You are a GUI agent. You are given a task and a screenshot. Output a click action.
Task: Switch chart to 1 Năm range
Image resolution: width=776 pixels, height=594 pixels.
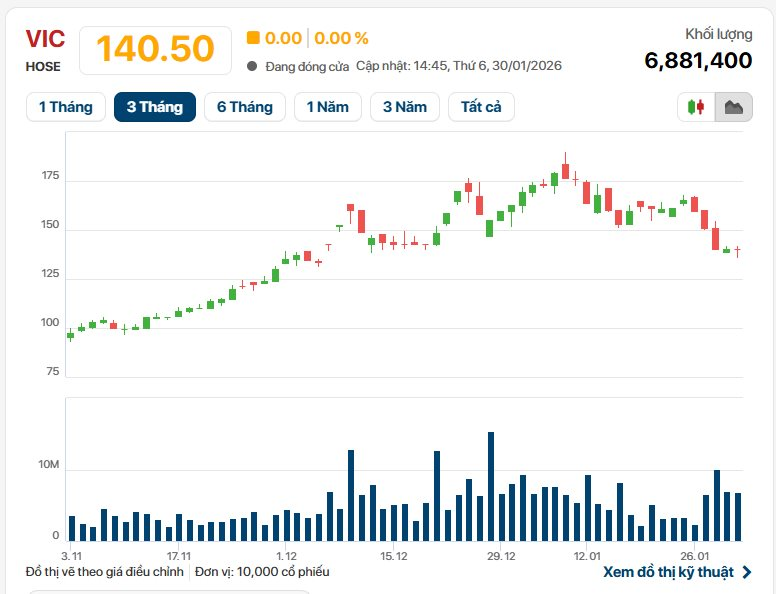pyautogui.click(x=327, y=107)
